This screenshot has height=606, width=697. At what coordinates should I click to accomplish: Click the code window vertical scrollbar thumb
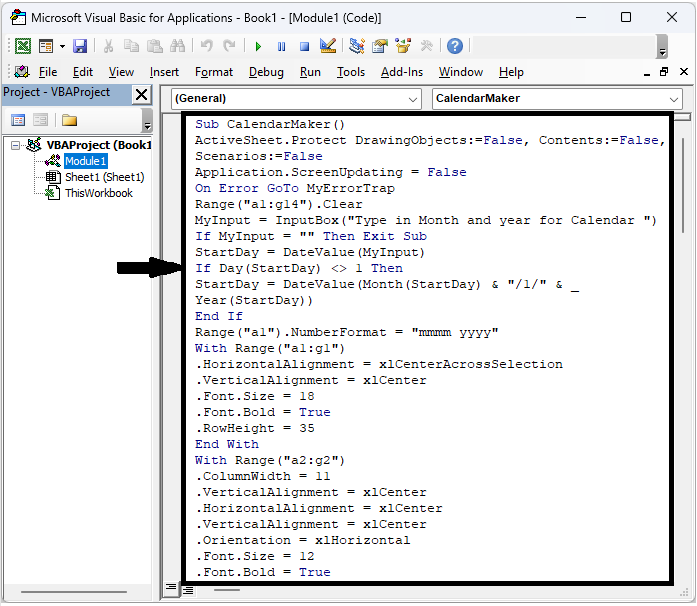pyautogui.click(x=683, y=185)
